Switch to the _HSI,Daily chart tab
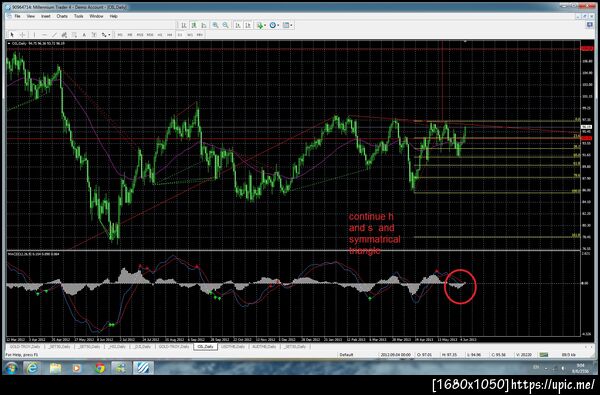Viewport: 600px width, 395px height. coord(116,347)
